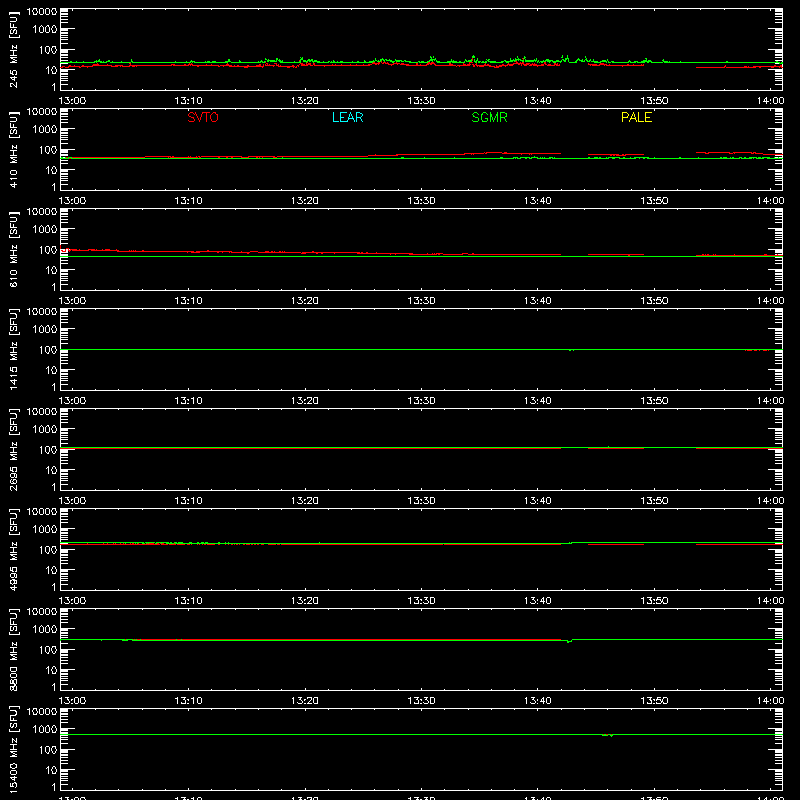This screenshot has height=800, width=800.
Task: Click the 13:30 tick below the 610 MHz plot
Action: 421,301
